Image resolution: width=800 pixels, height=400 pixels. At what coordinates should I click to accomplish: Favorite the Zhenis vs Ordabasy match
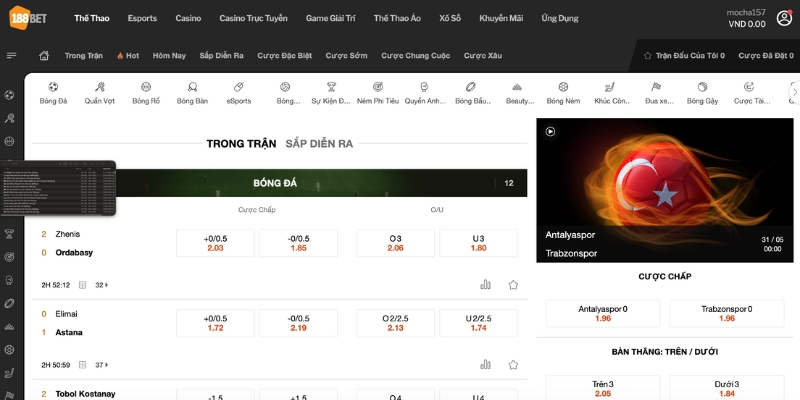[x=513, y=285]
